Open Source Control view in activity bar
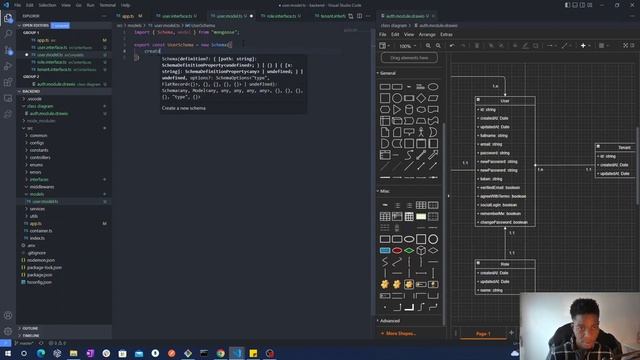Viewport: 640px width, 360px height. pyautogui.click(x=8, y=50)
